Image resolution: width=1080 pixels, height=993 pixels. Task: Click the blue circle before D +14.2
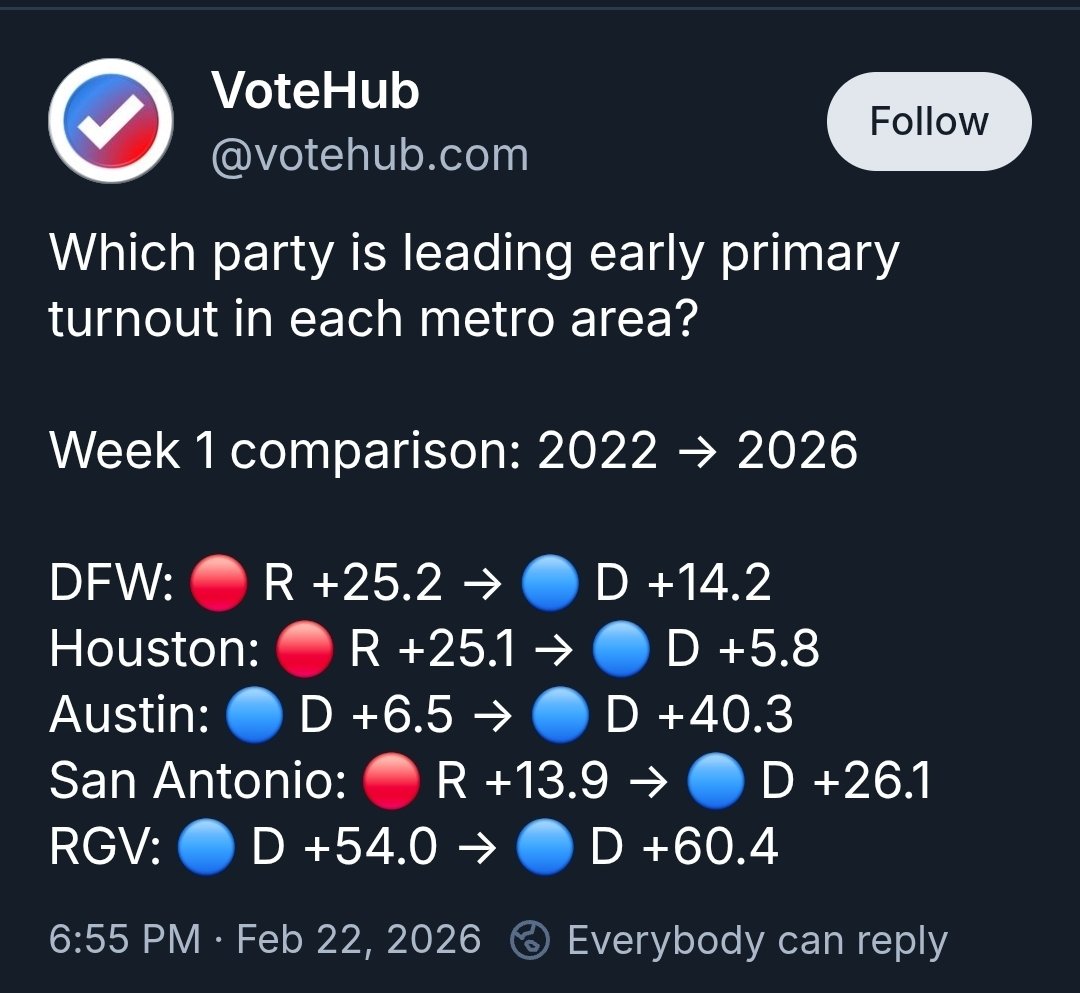pos(550,583)
